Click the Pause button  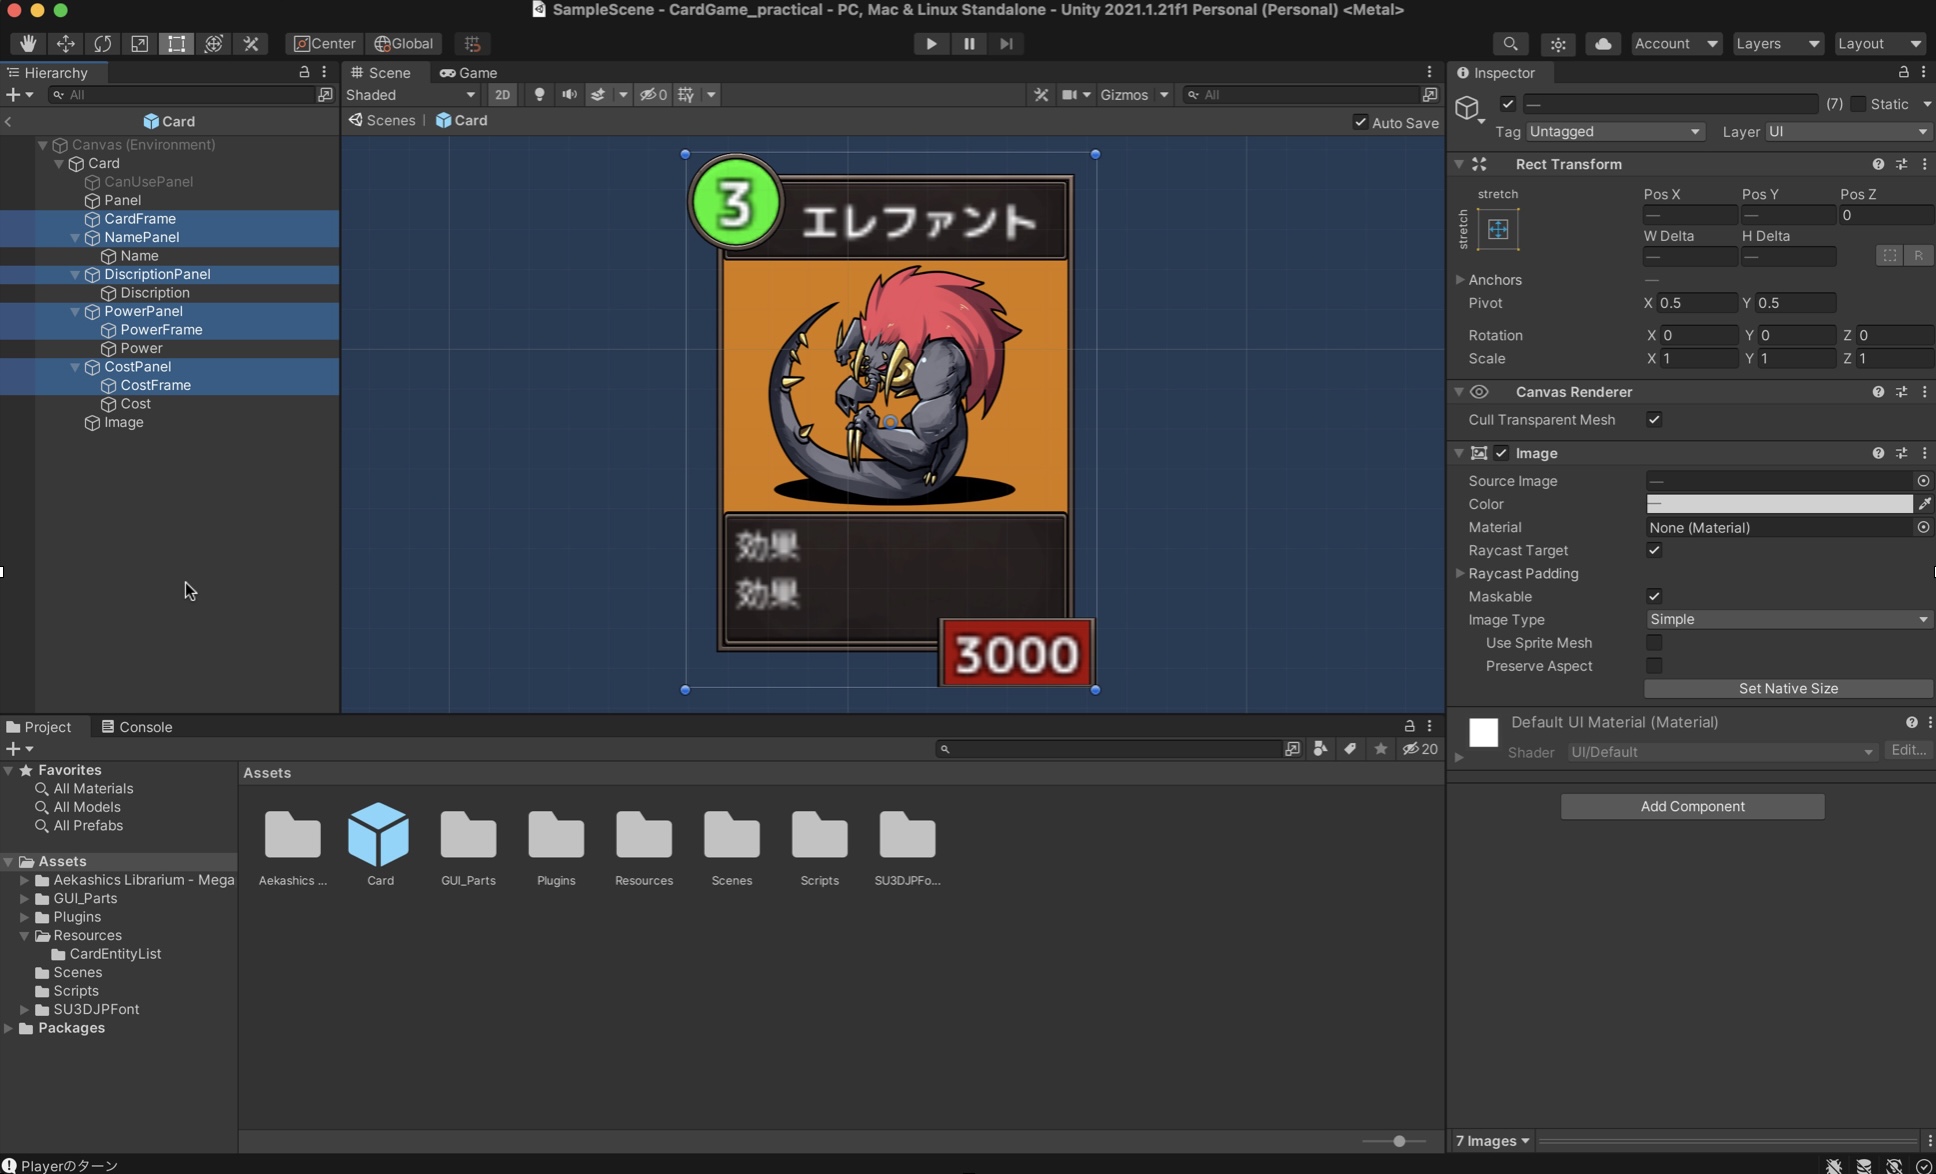(x=968, y=43)
